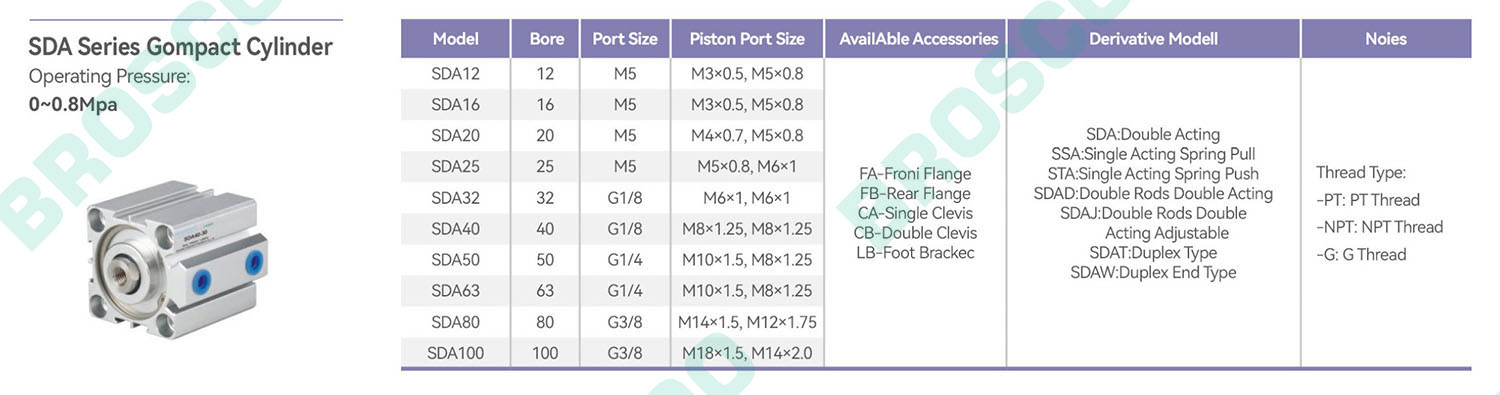This screenshot has height=395, width=1500.
Task: Select the SDAT:Duplex Type derivative entry
Action: pos(1153,253)
